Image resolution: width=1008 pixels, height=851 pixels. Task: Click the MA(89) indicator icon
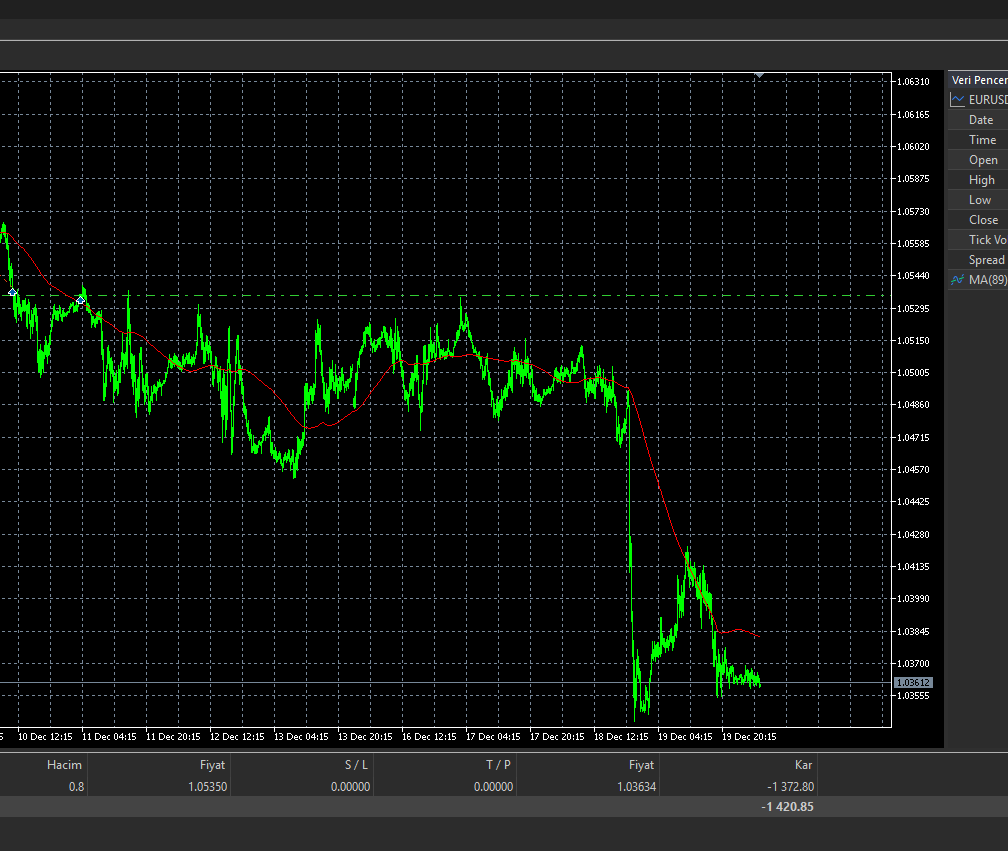click(x=957, y=280)
